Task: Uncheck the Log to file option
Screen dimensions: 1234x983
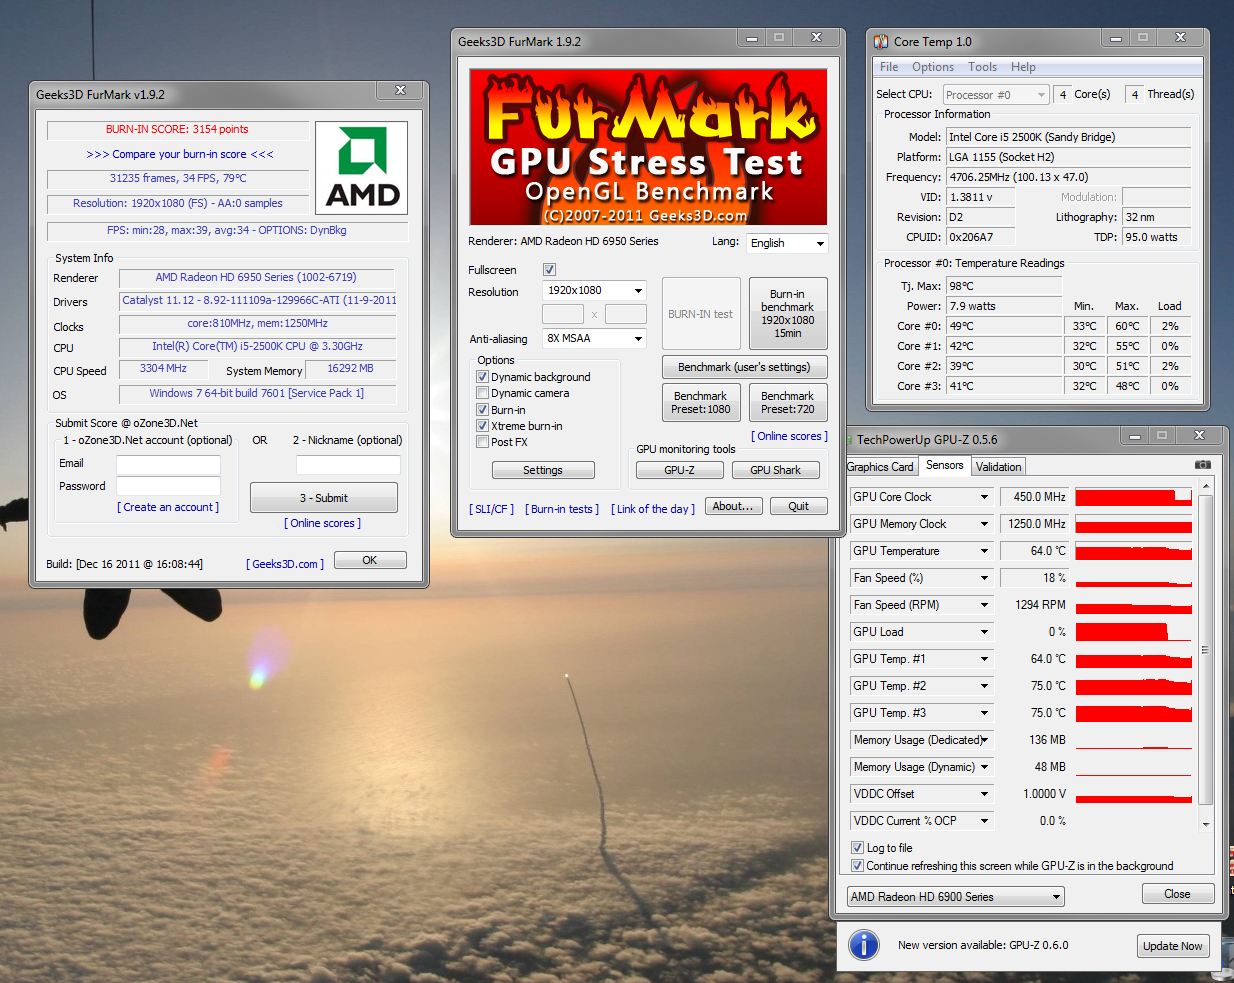Action: tap(857, 848)
